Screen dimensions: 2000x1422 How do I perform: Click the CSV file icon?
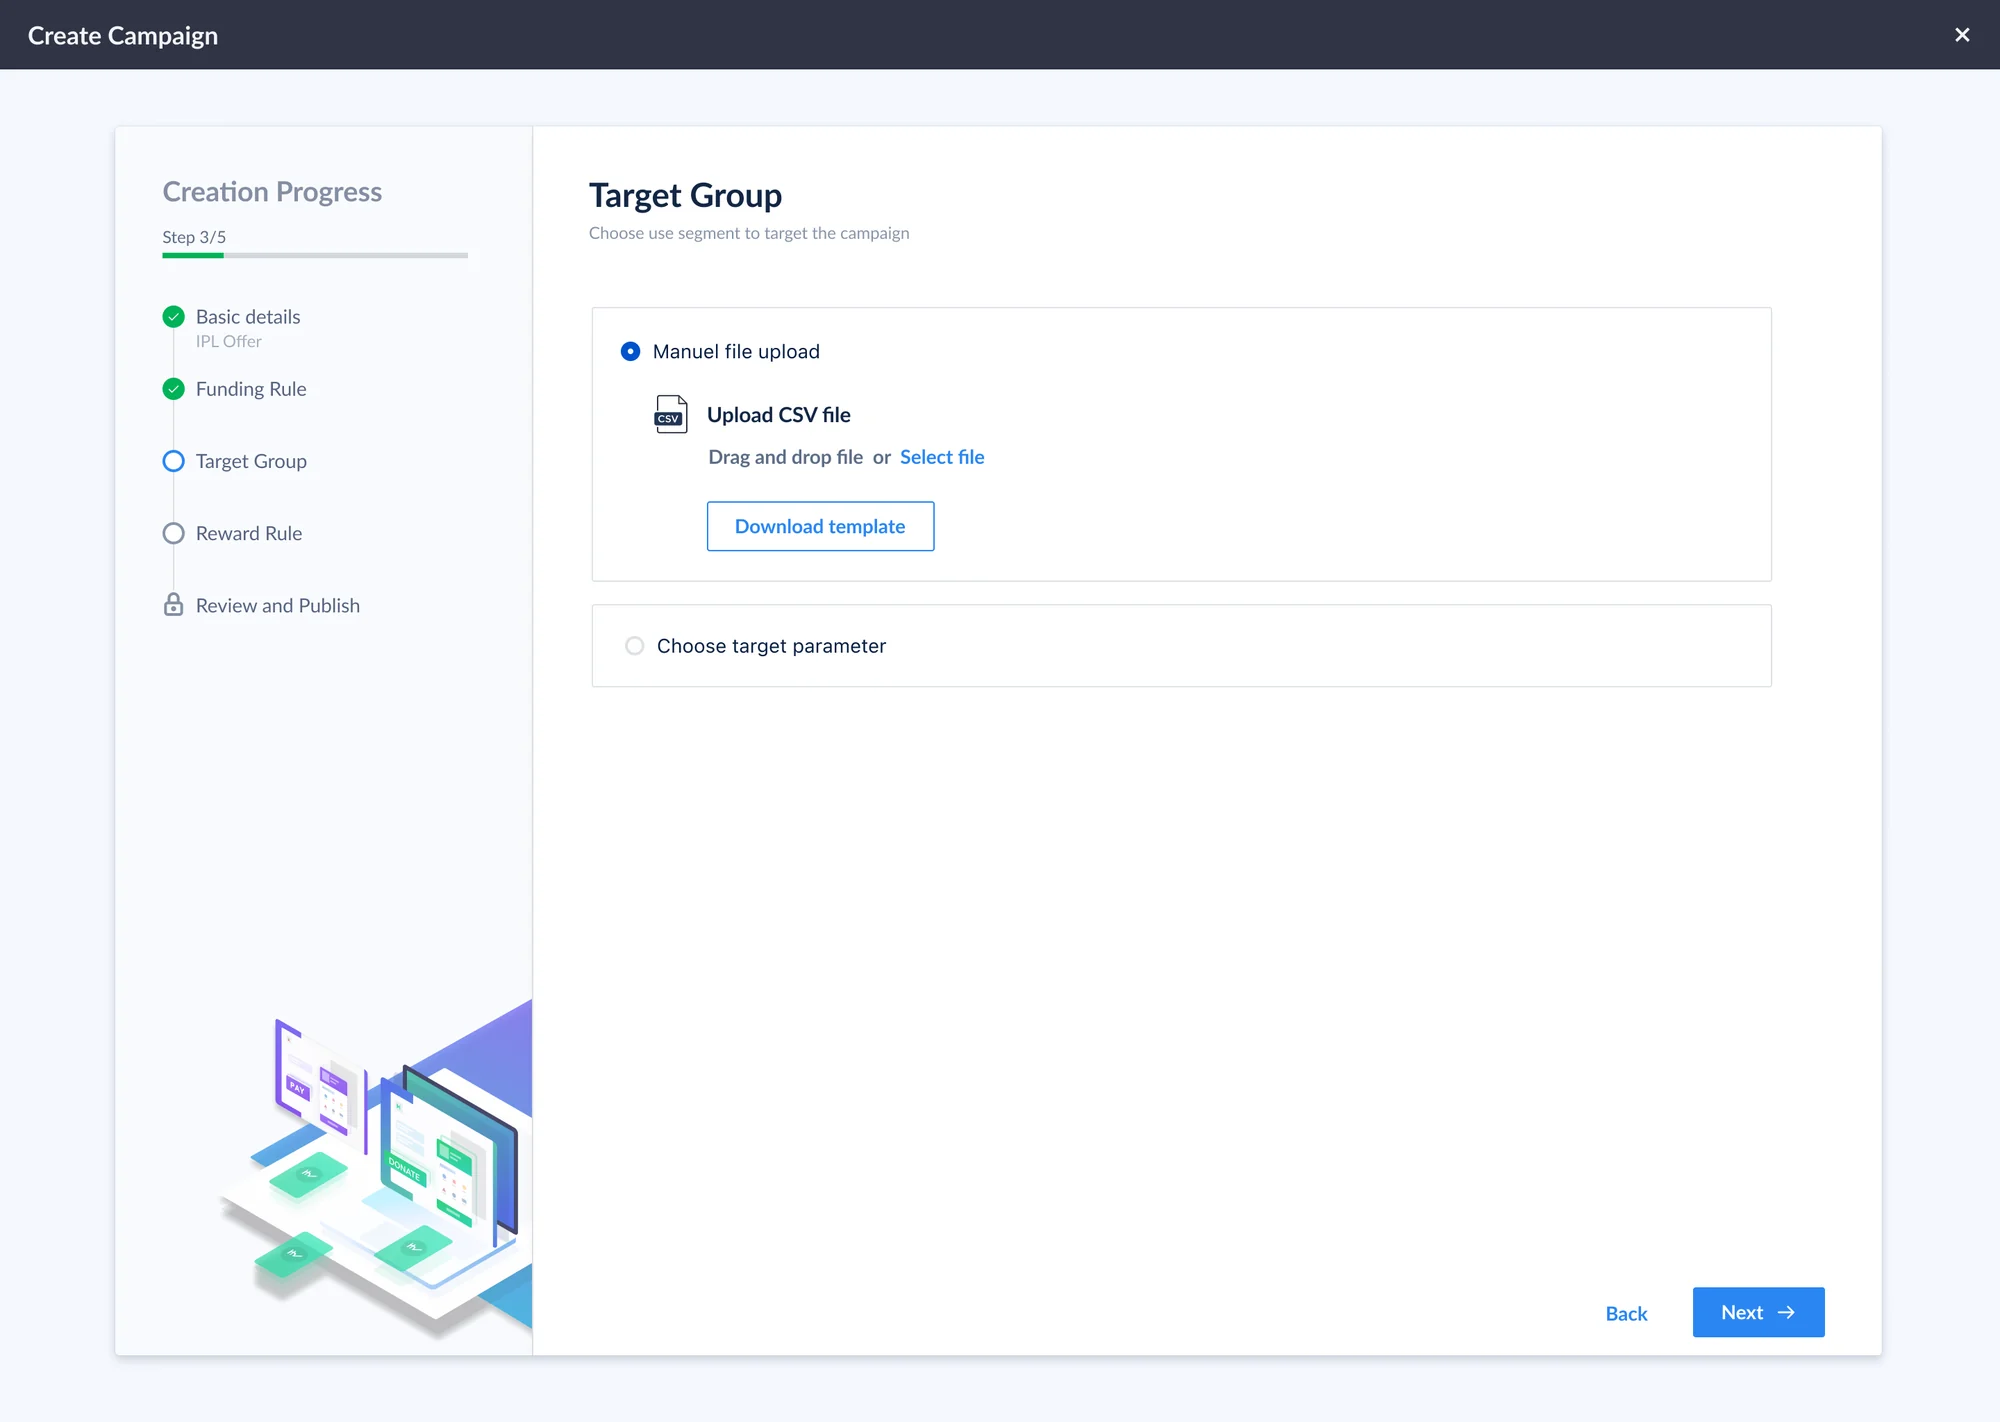tap(671, 414)
